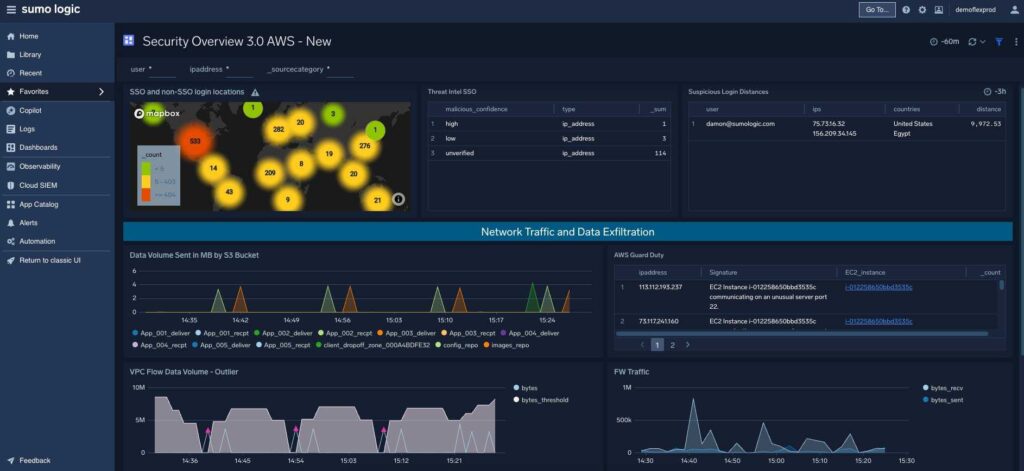Screen dimensions: 1024x471
Task: Click the Alerts bell icon
Action: [10, 223]
